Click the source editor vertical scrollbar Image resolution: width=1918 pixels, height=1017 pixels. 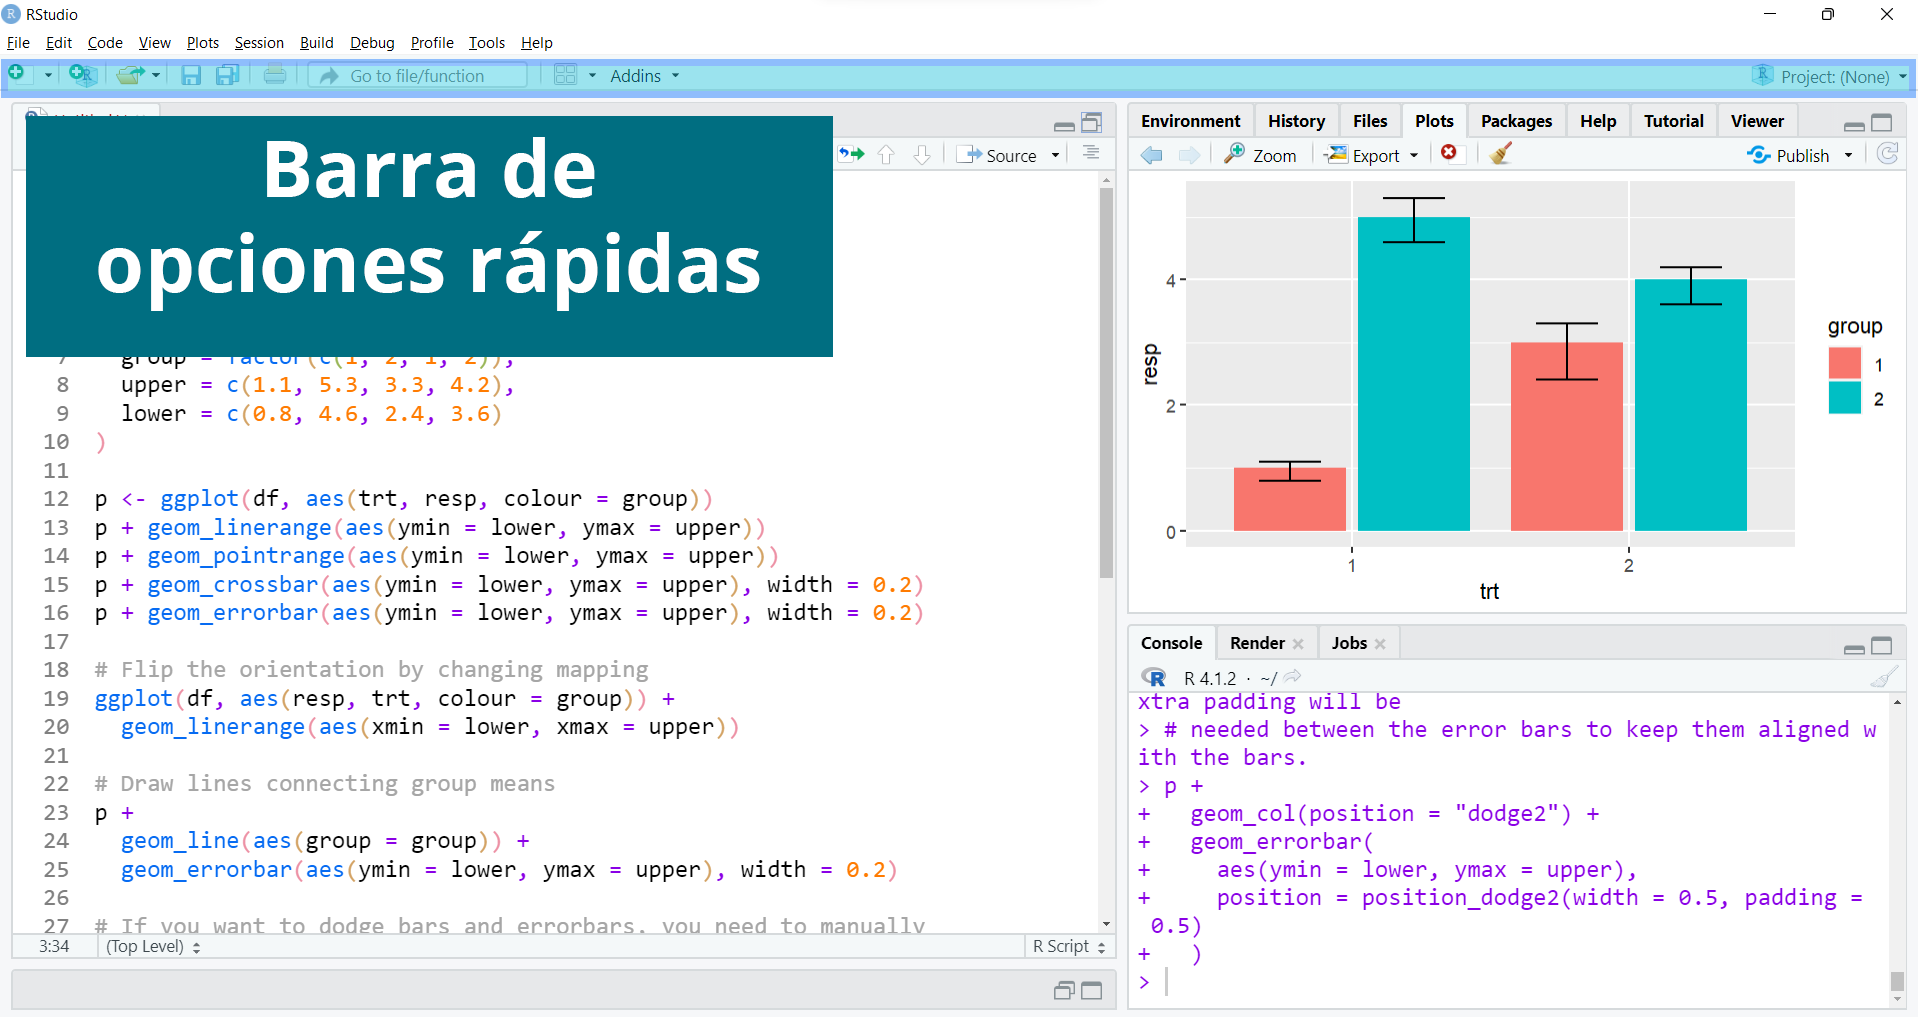[x=1106, y=383]
